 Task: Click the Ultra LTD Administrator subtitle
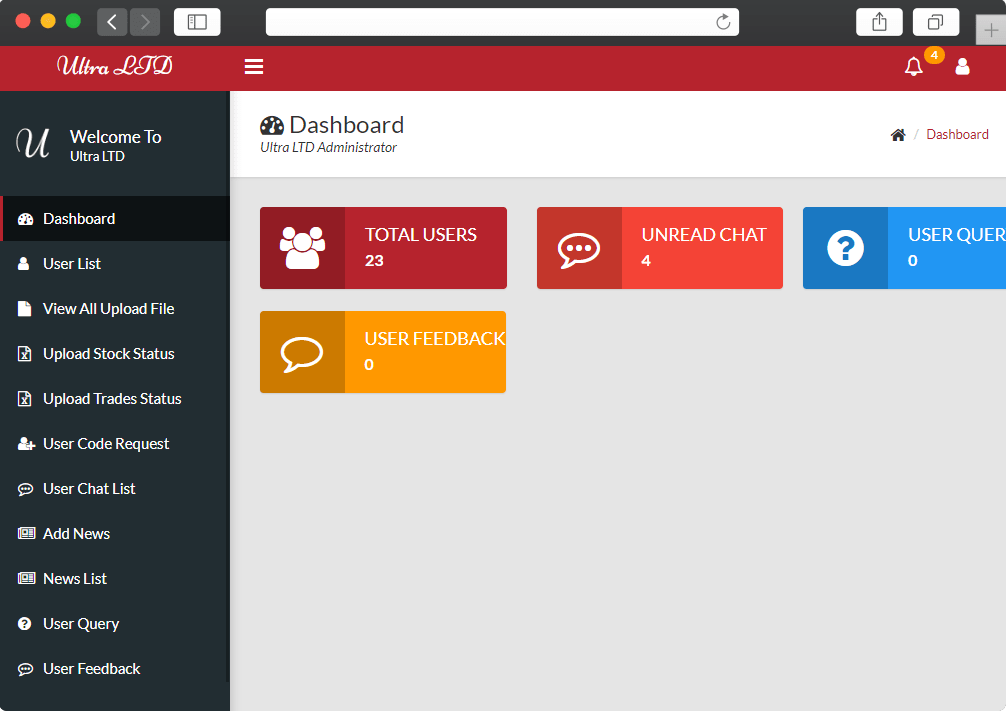coord(328,148)
